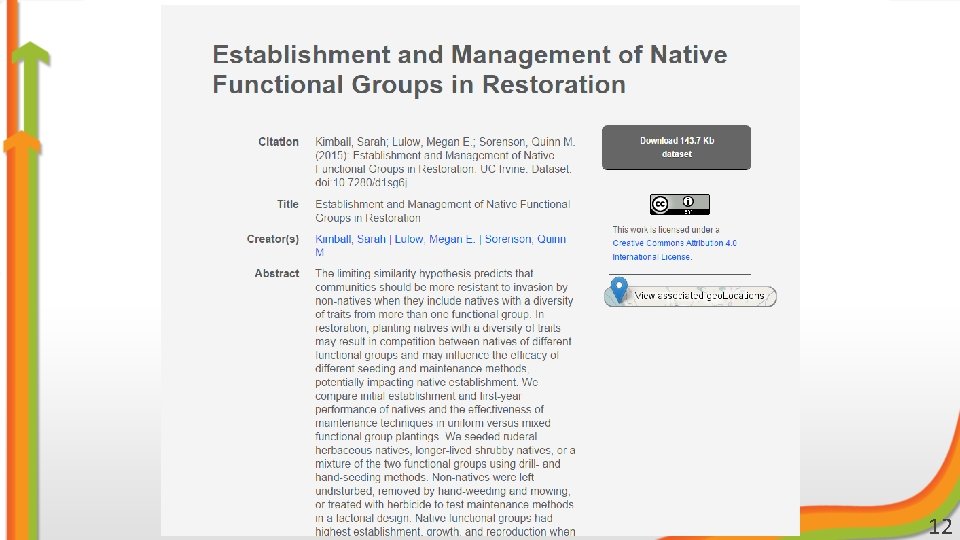Click the Citation field label
The width and height of the screenshot is (960, 540).
(278, 142)
